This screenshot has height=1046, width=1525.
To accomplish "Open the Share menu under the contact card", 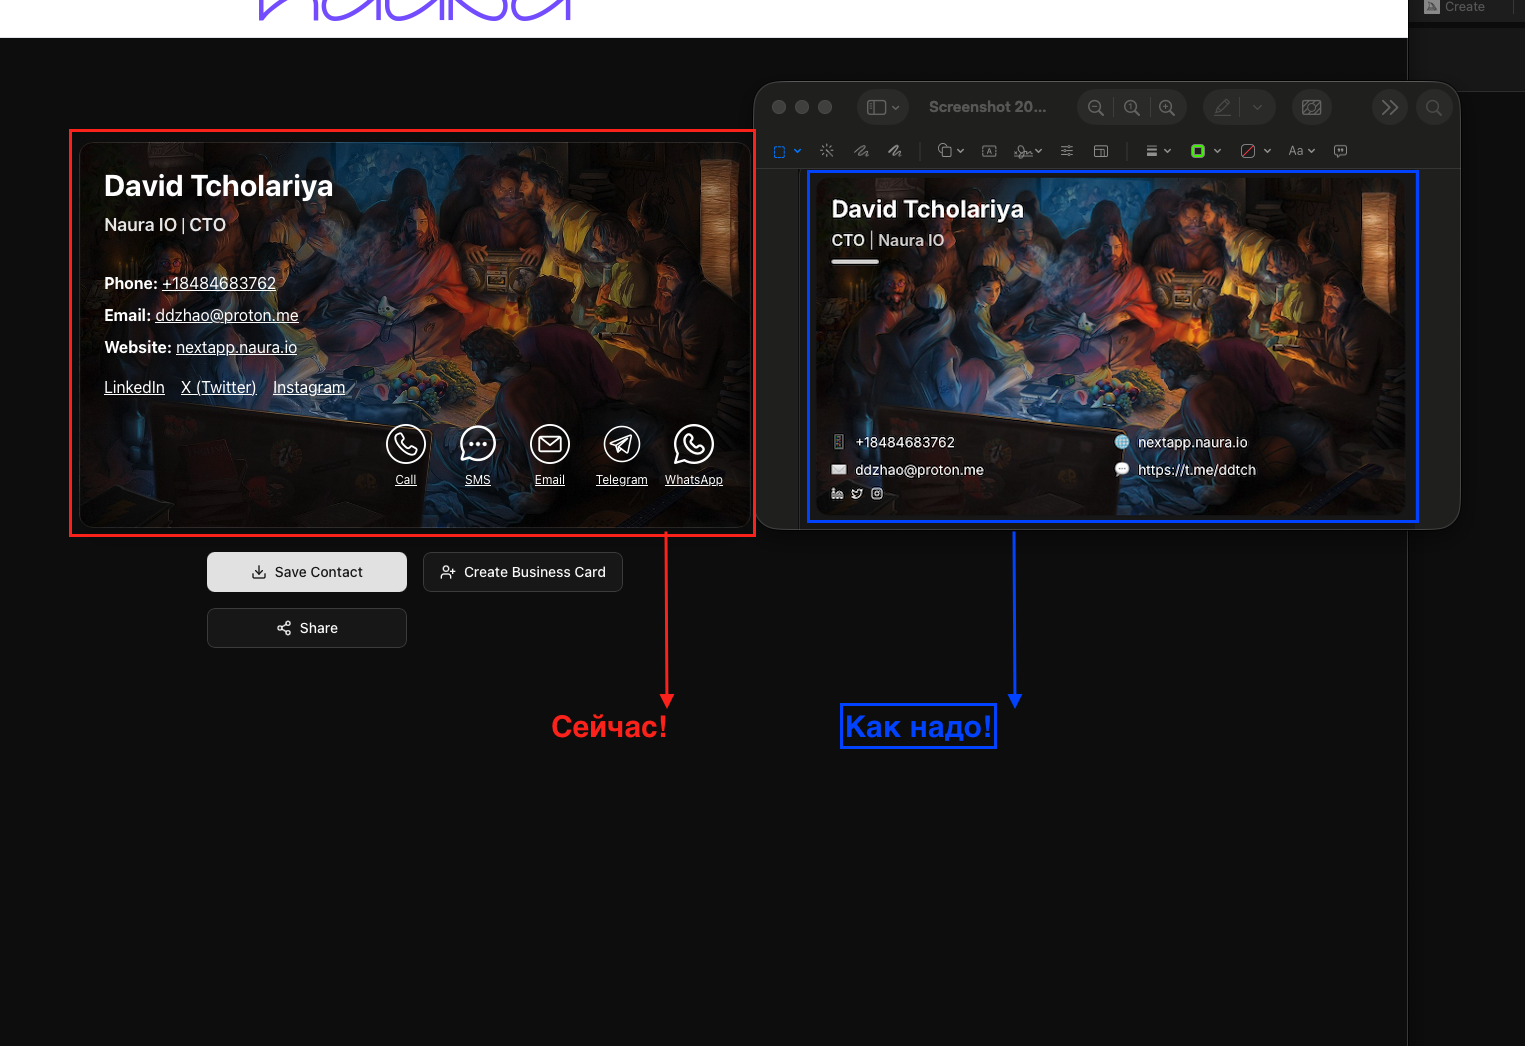I will [x=306, y=627].
